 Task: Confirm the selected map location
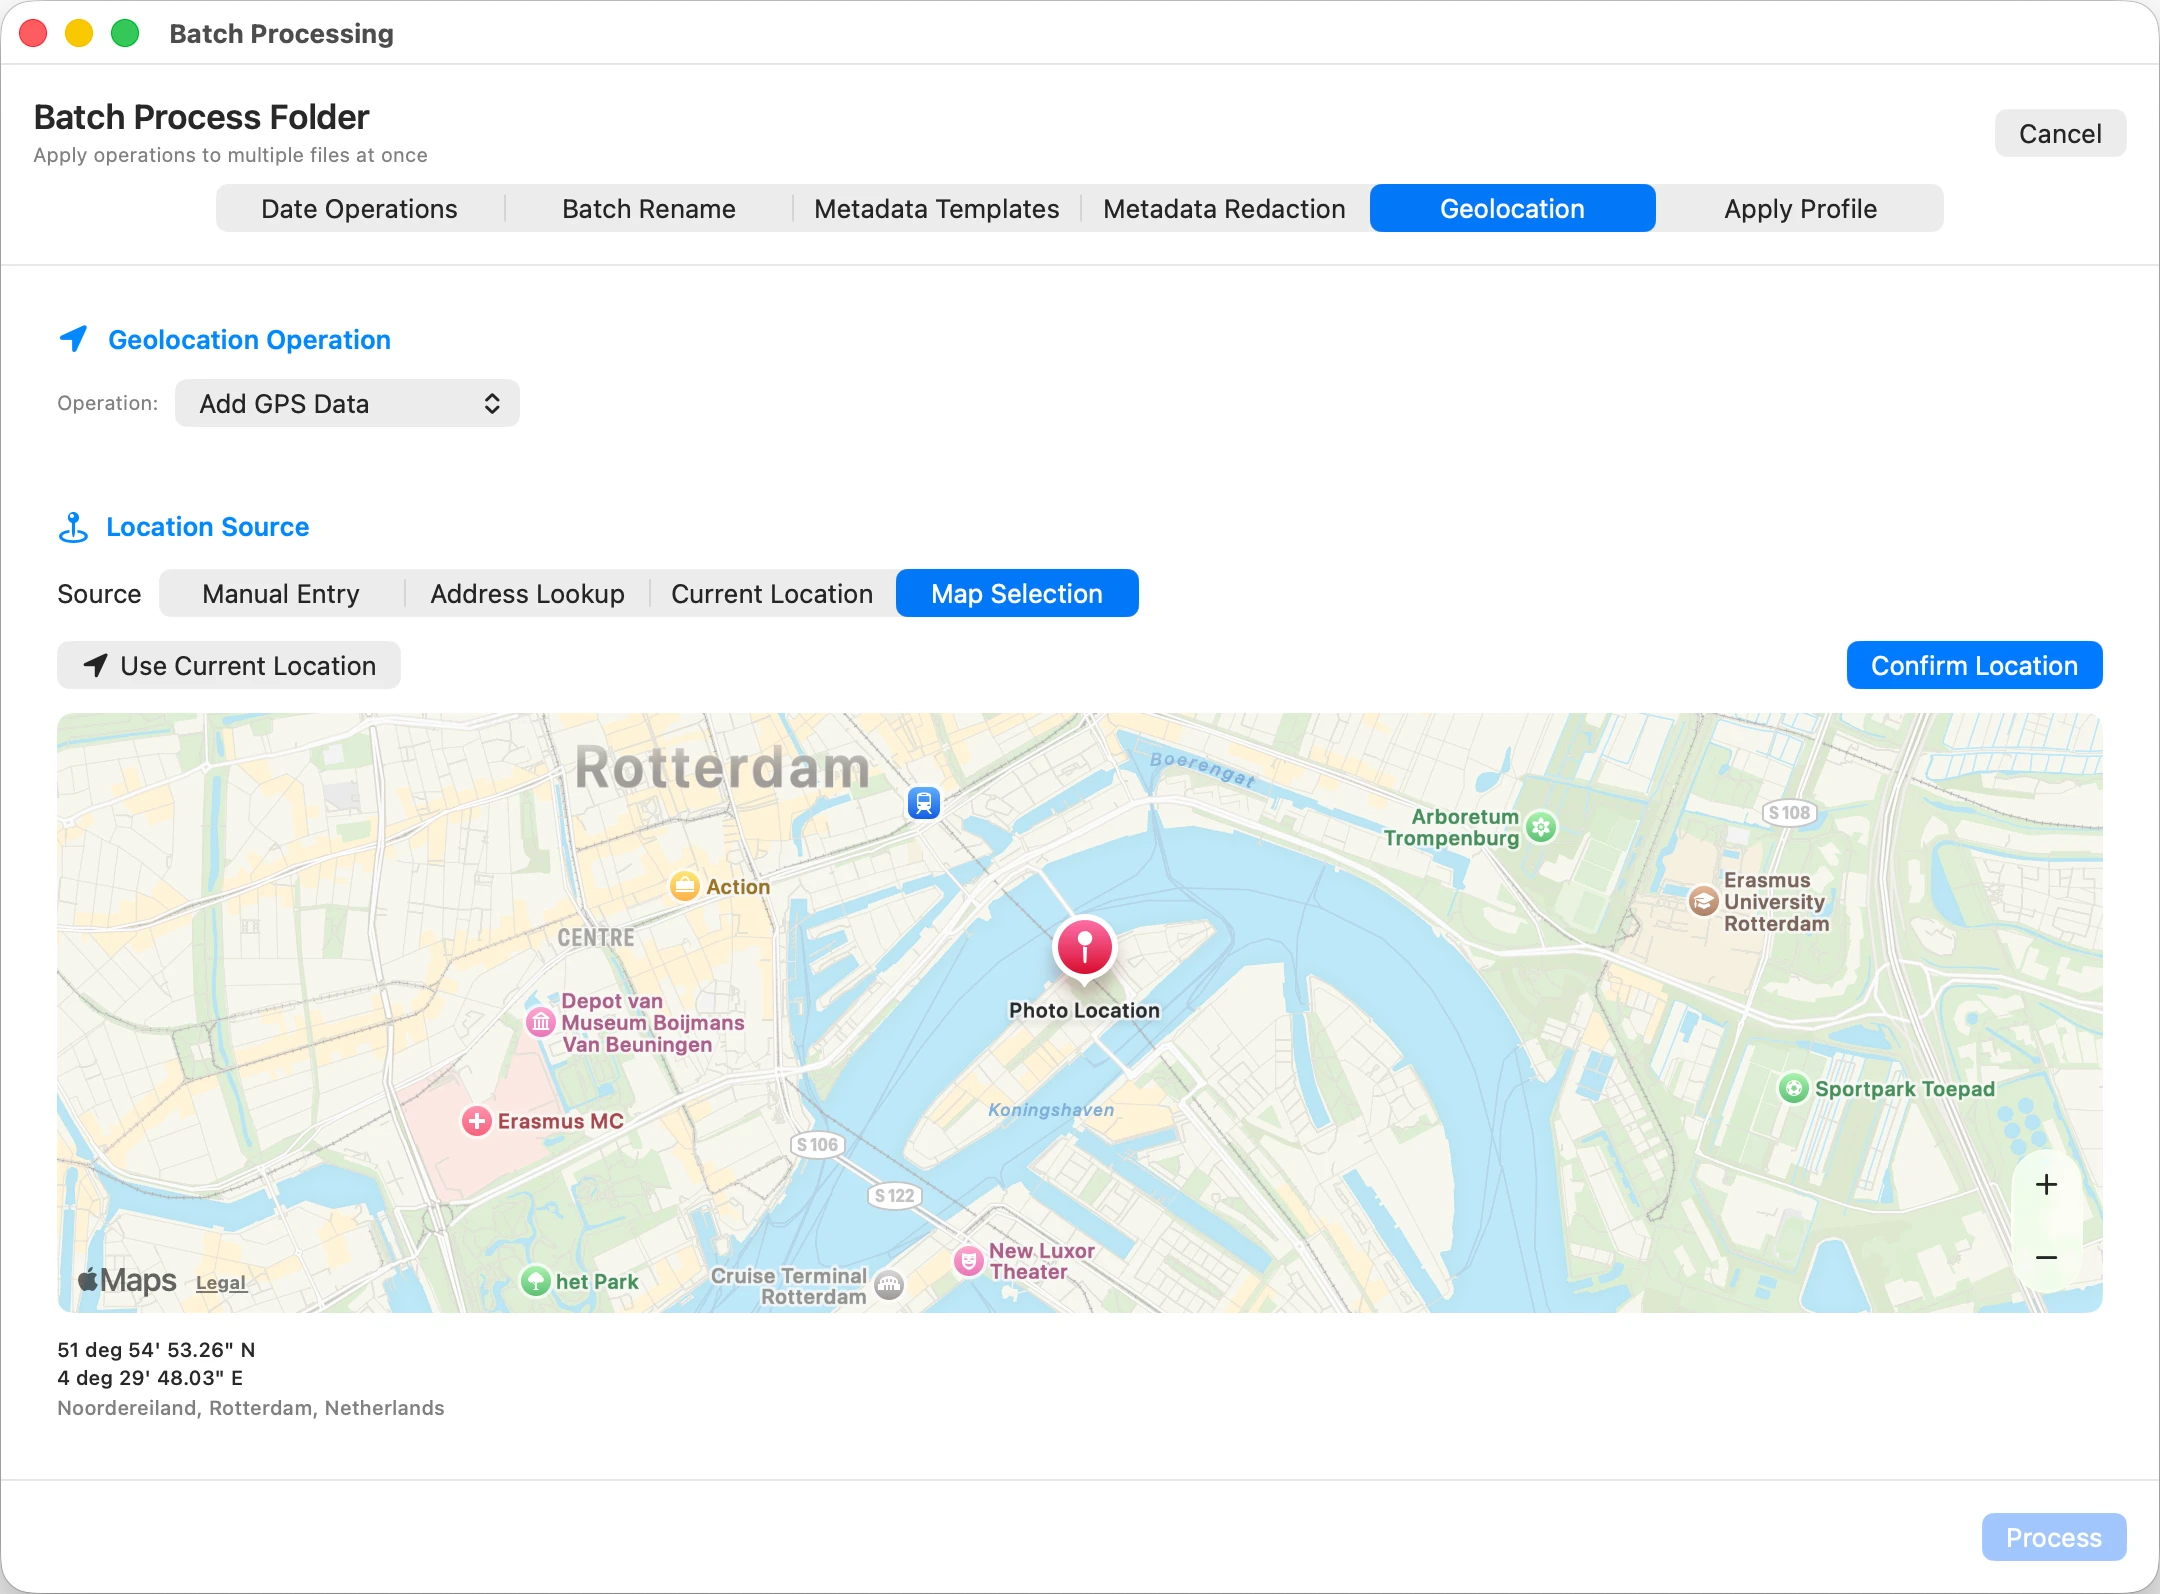point(1974,666)
